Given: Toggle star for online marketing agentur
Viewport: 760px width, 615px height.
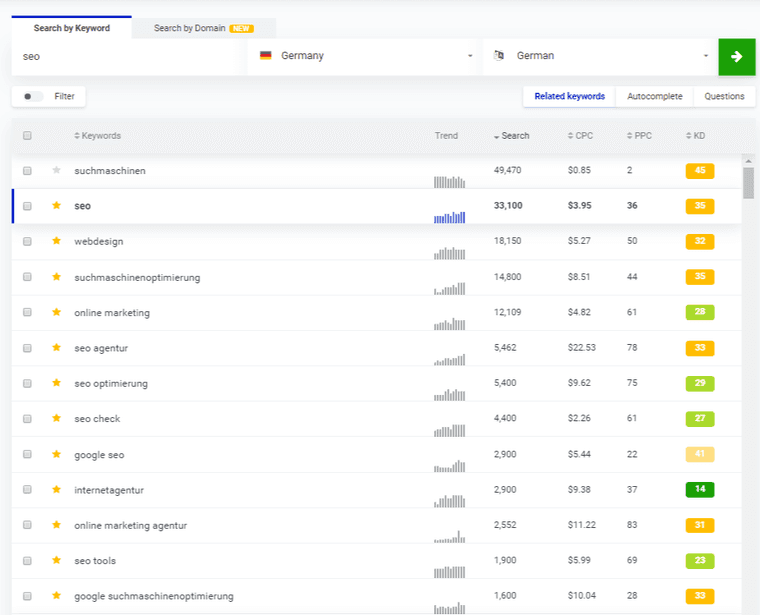Looking at the screenshot, I should point(56,525).
